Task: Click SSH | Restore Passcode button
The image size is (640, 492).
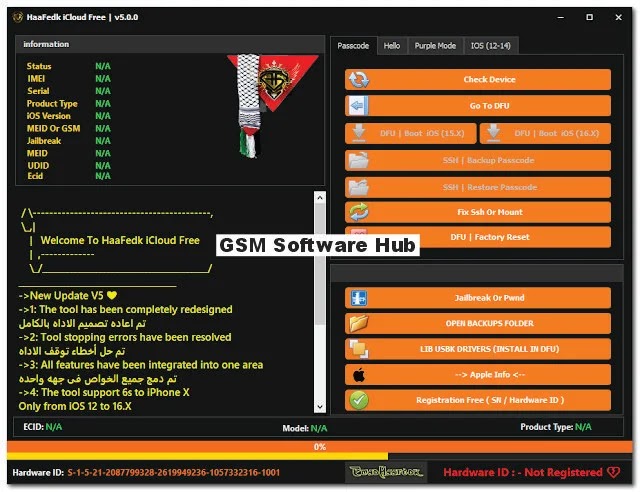Action: tap(478, 187)
